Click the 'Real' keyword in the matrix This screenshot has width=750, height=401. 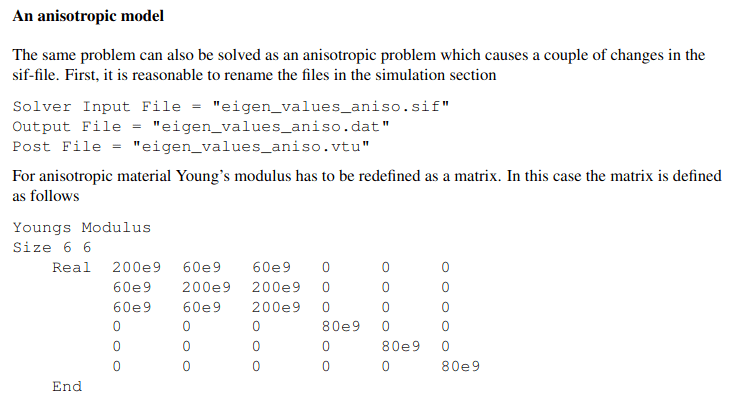71,267
